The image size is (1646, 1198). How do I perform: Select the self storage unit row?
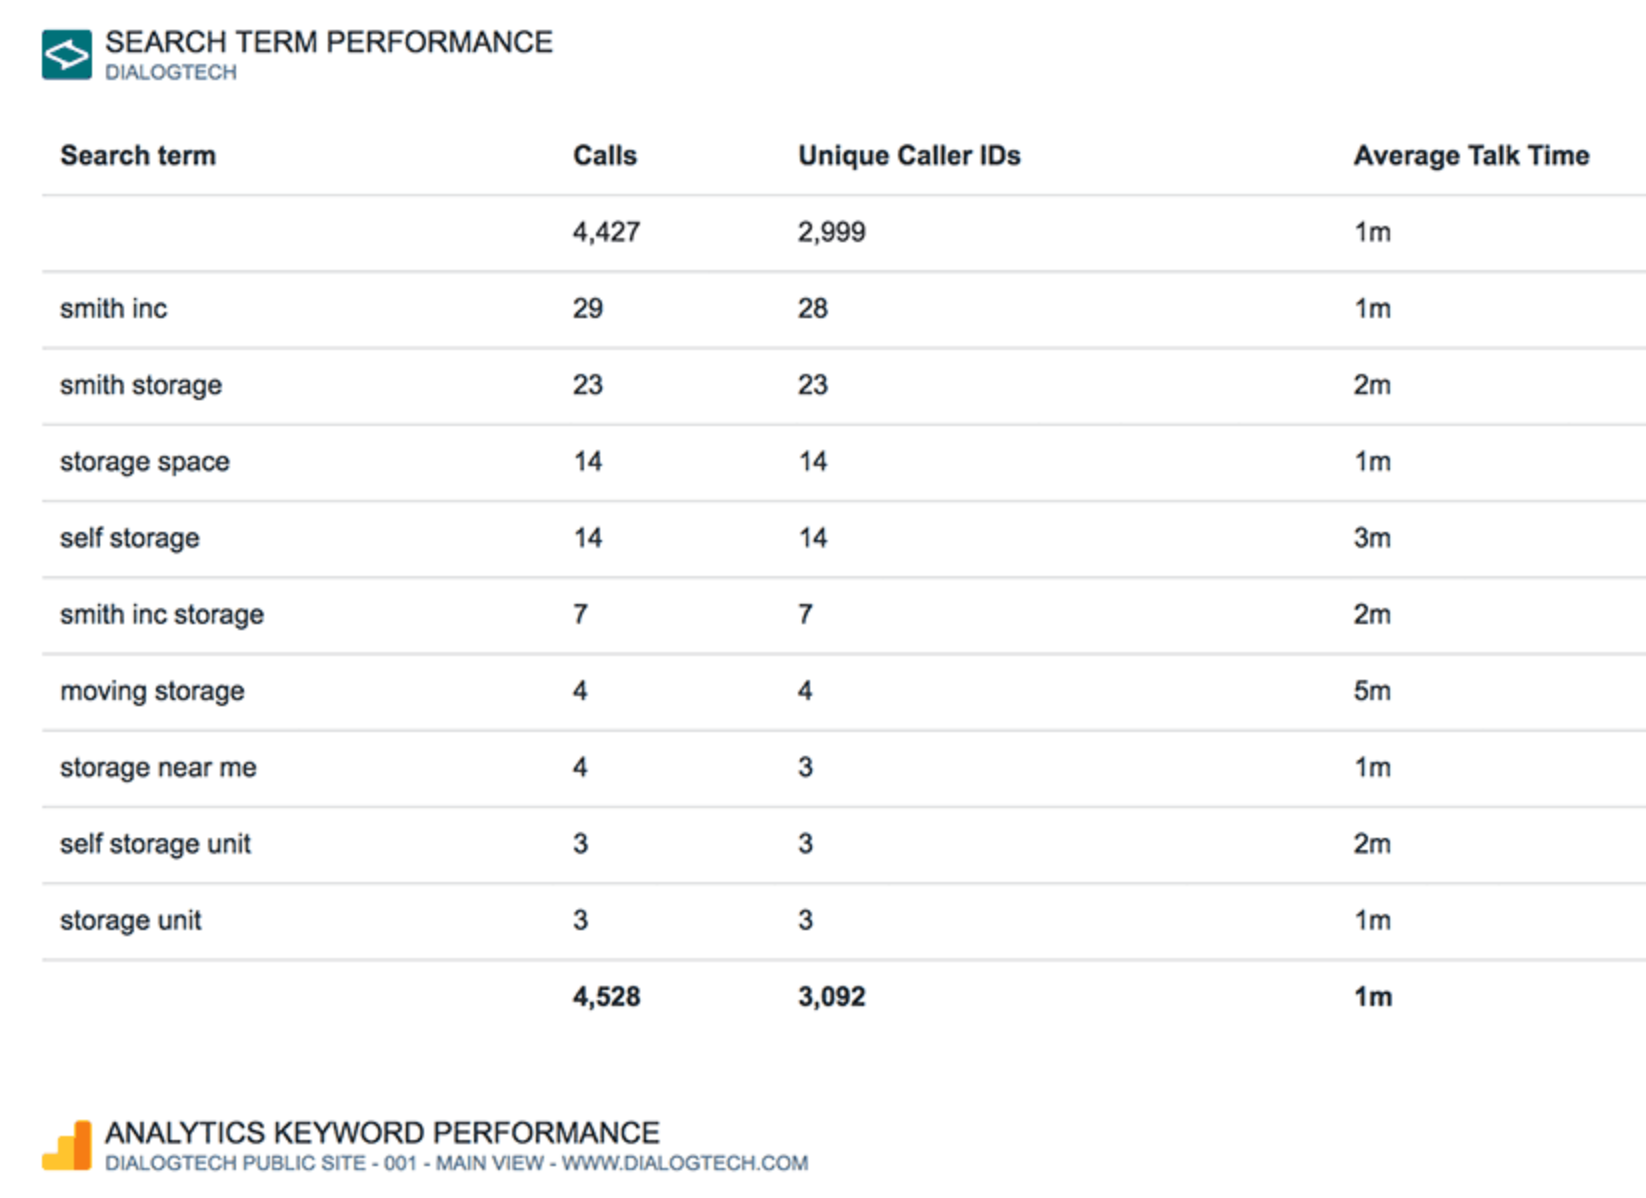pos(844,845)
